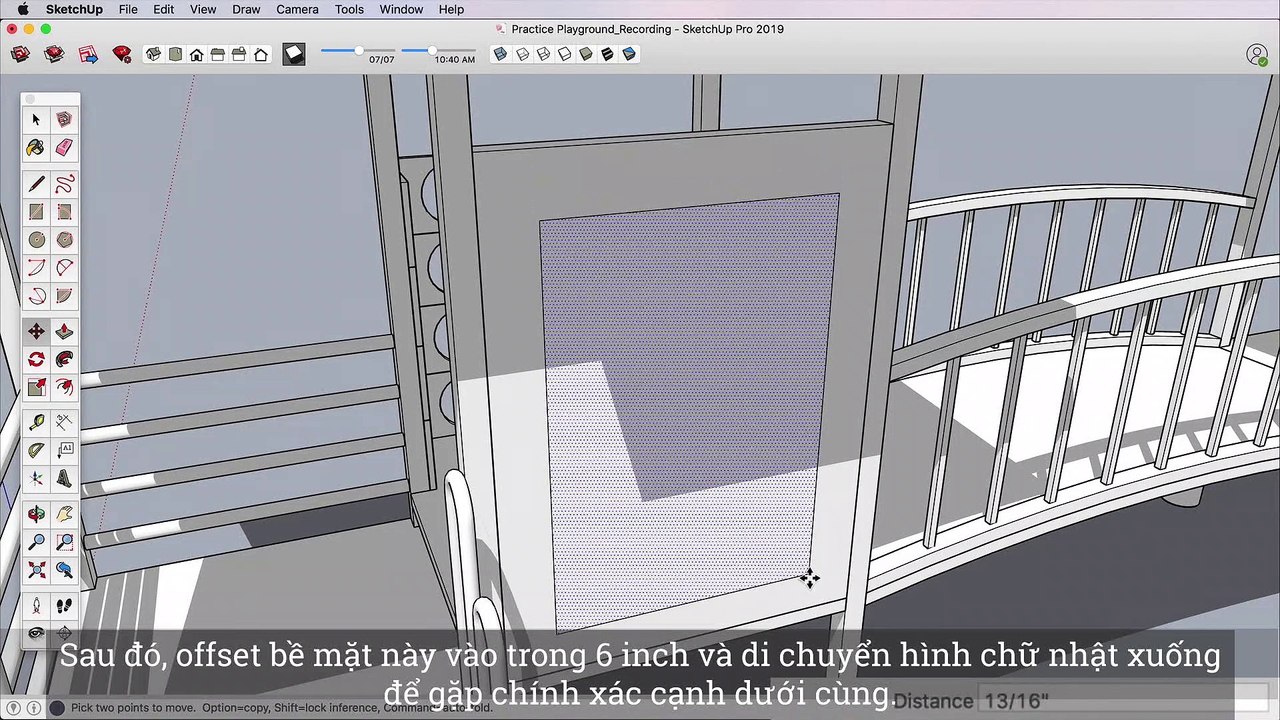Open the Extension Manager ruby icon
Screen dimensions: 1280x720
pos(122,54)
